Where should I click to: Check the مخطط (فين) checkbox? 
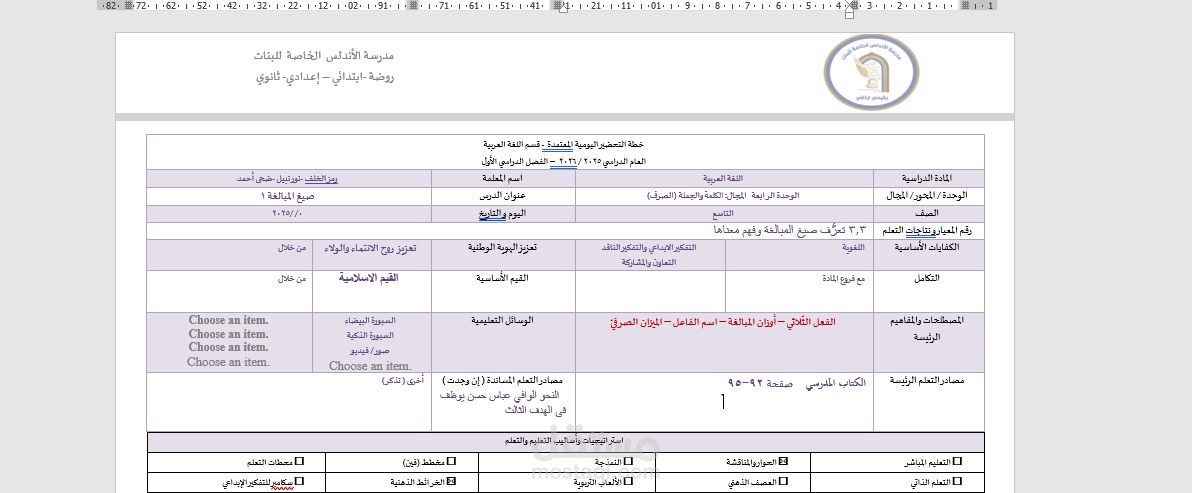pyautogui.click(x=452, y=461)
